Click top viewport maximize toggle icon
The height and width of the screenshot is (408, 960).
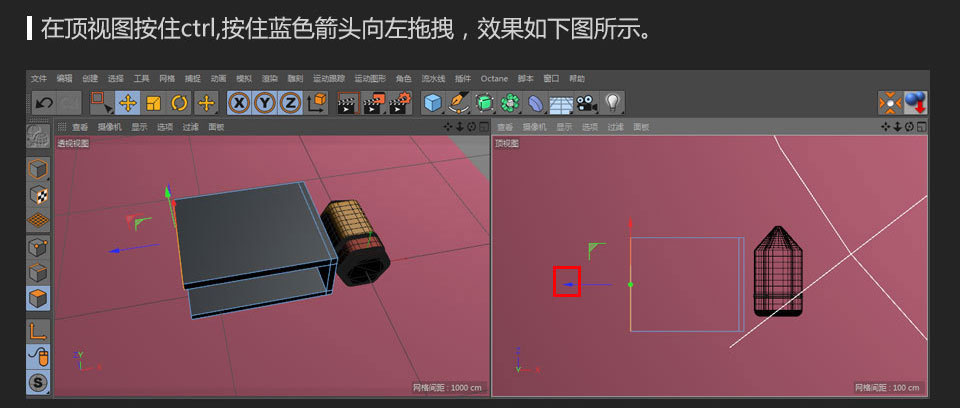(921, 127)
